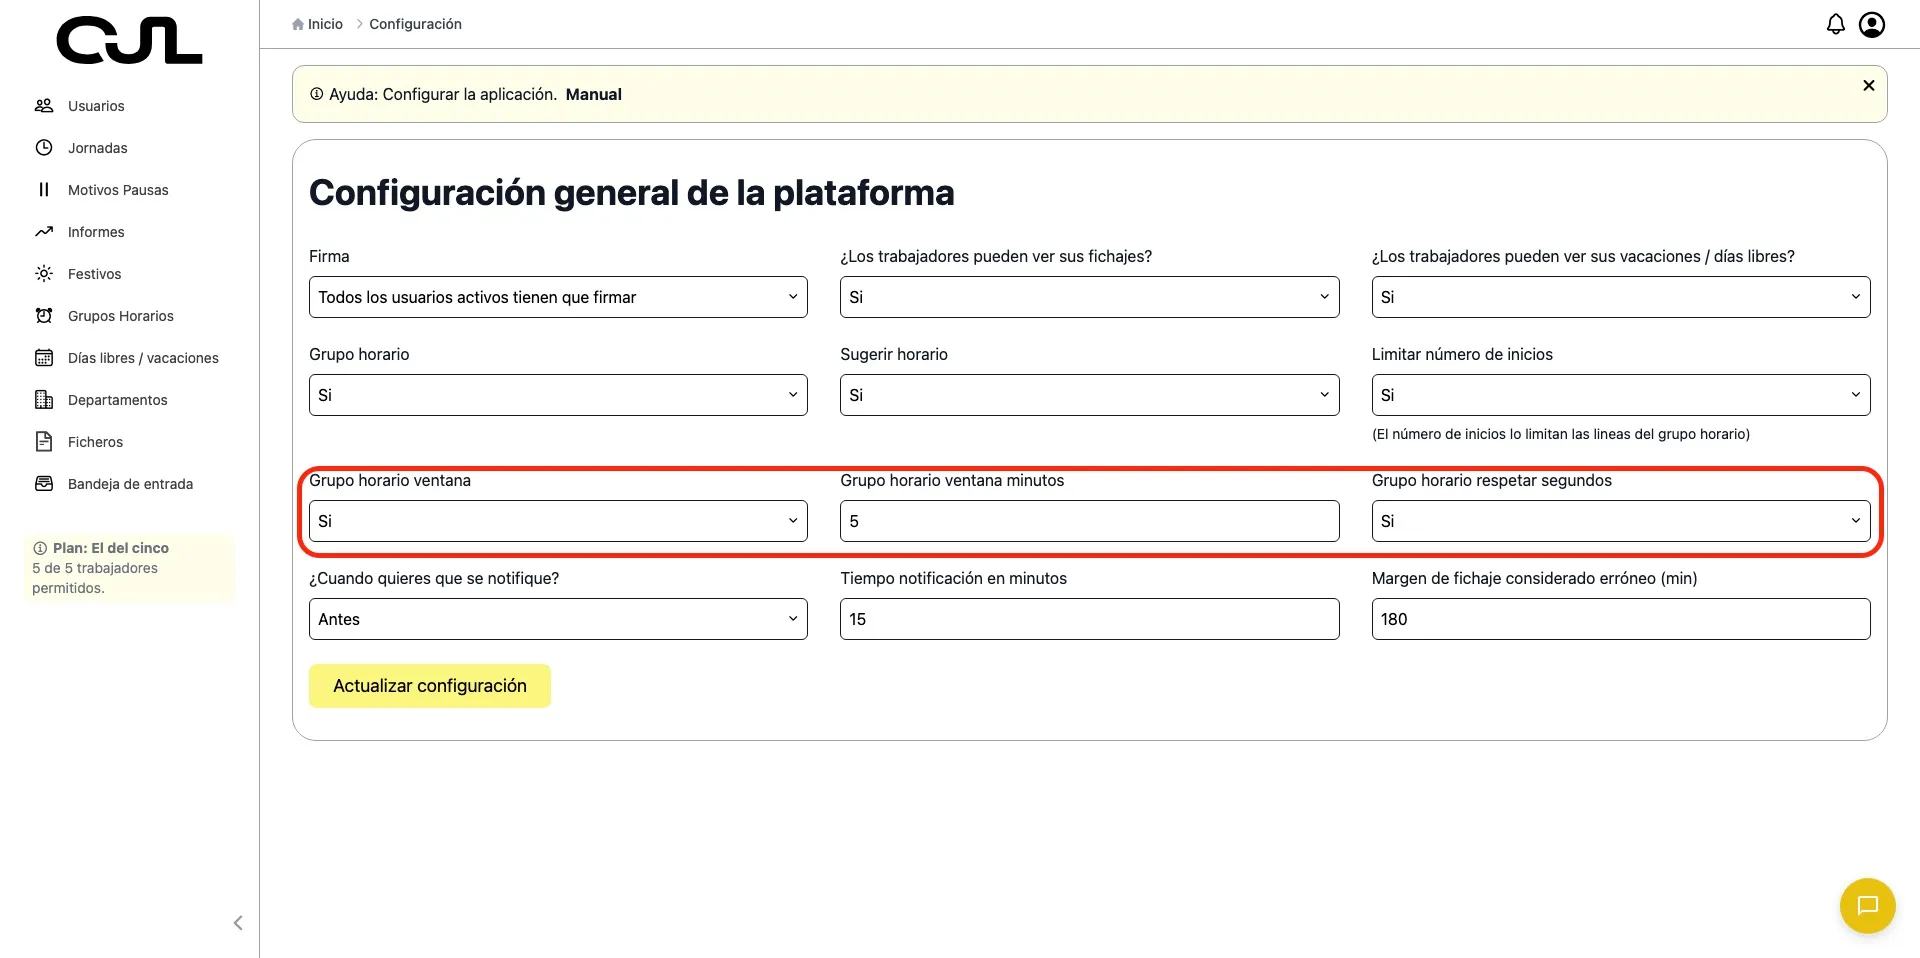Click the Grupos Horarios alarm clock icon
The width and height of the screenshot is (1920, 958).
pos(44,315)
